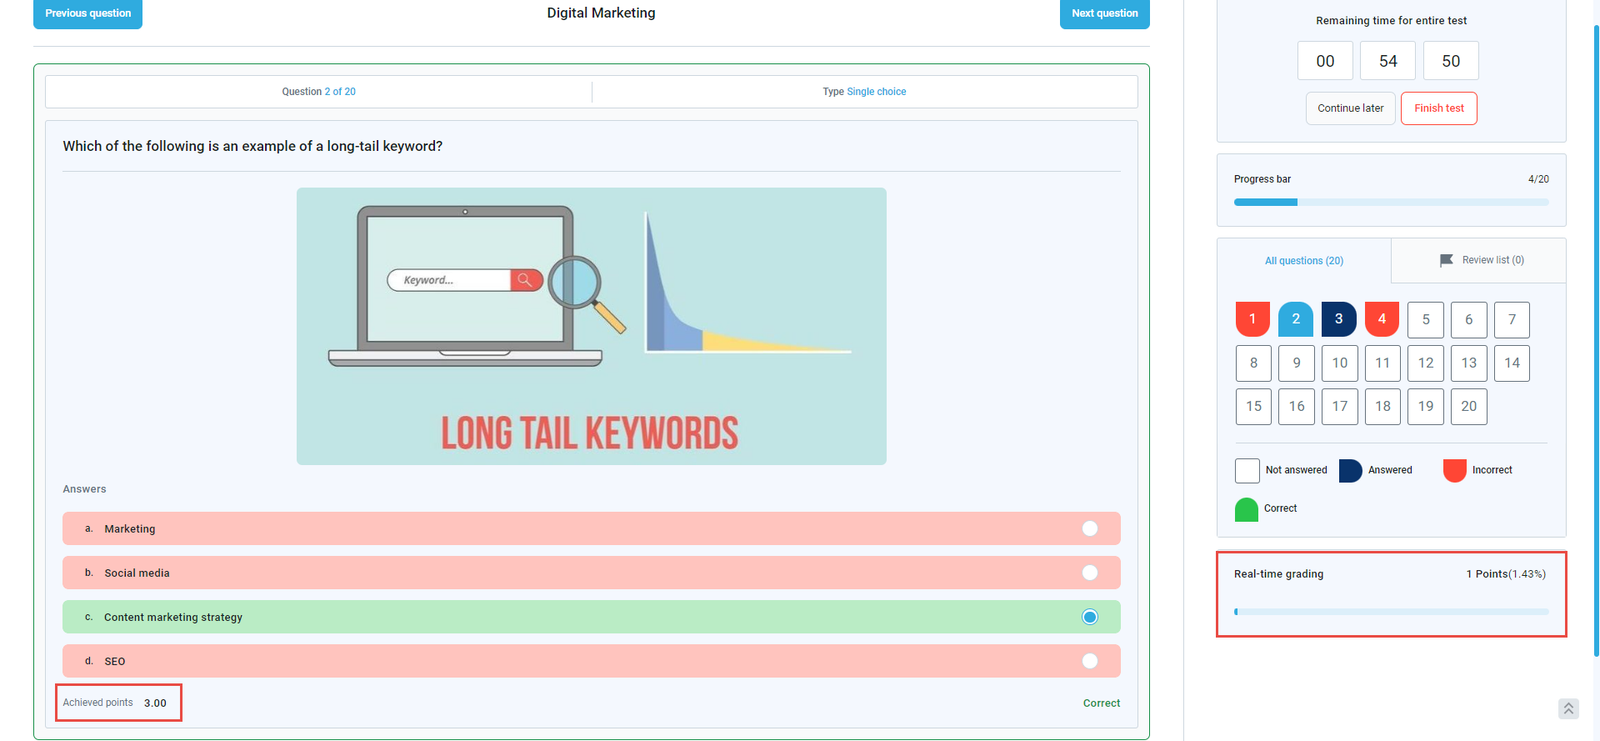Click the Long Tail Keywords image
Screen dimensions: 1600x741
tap(591, 326)
